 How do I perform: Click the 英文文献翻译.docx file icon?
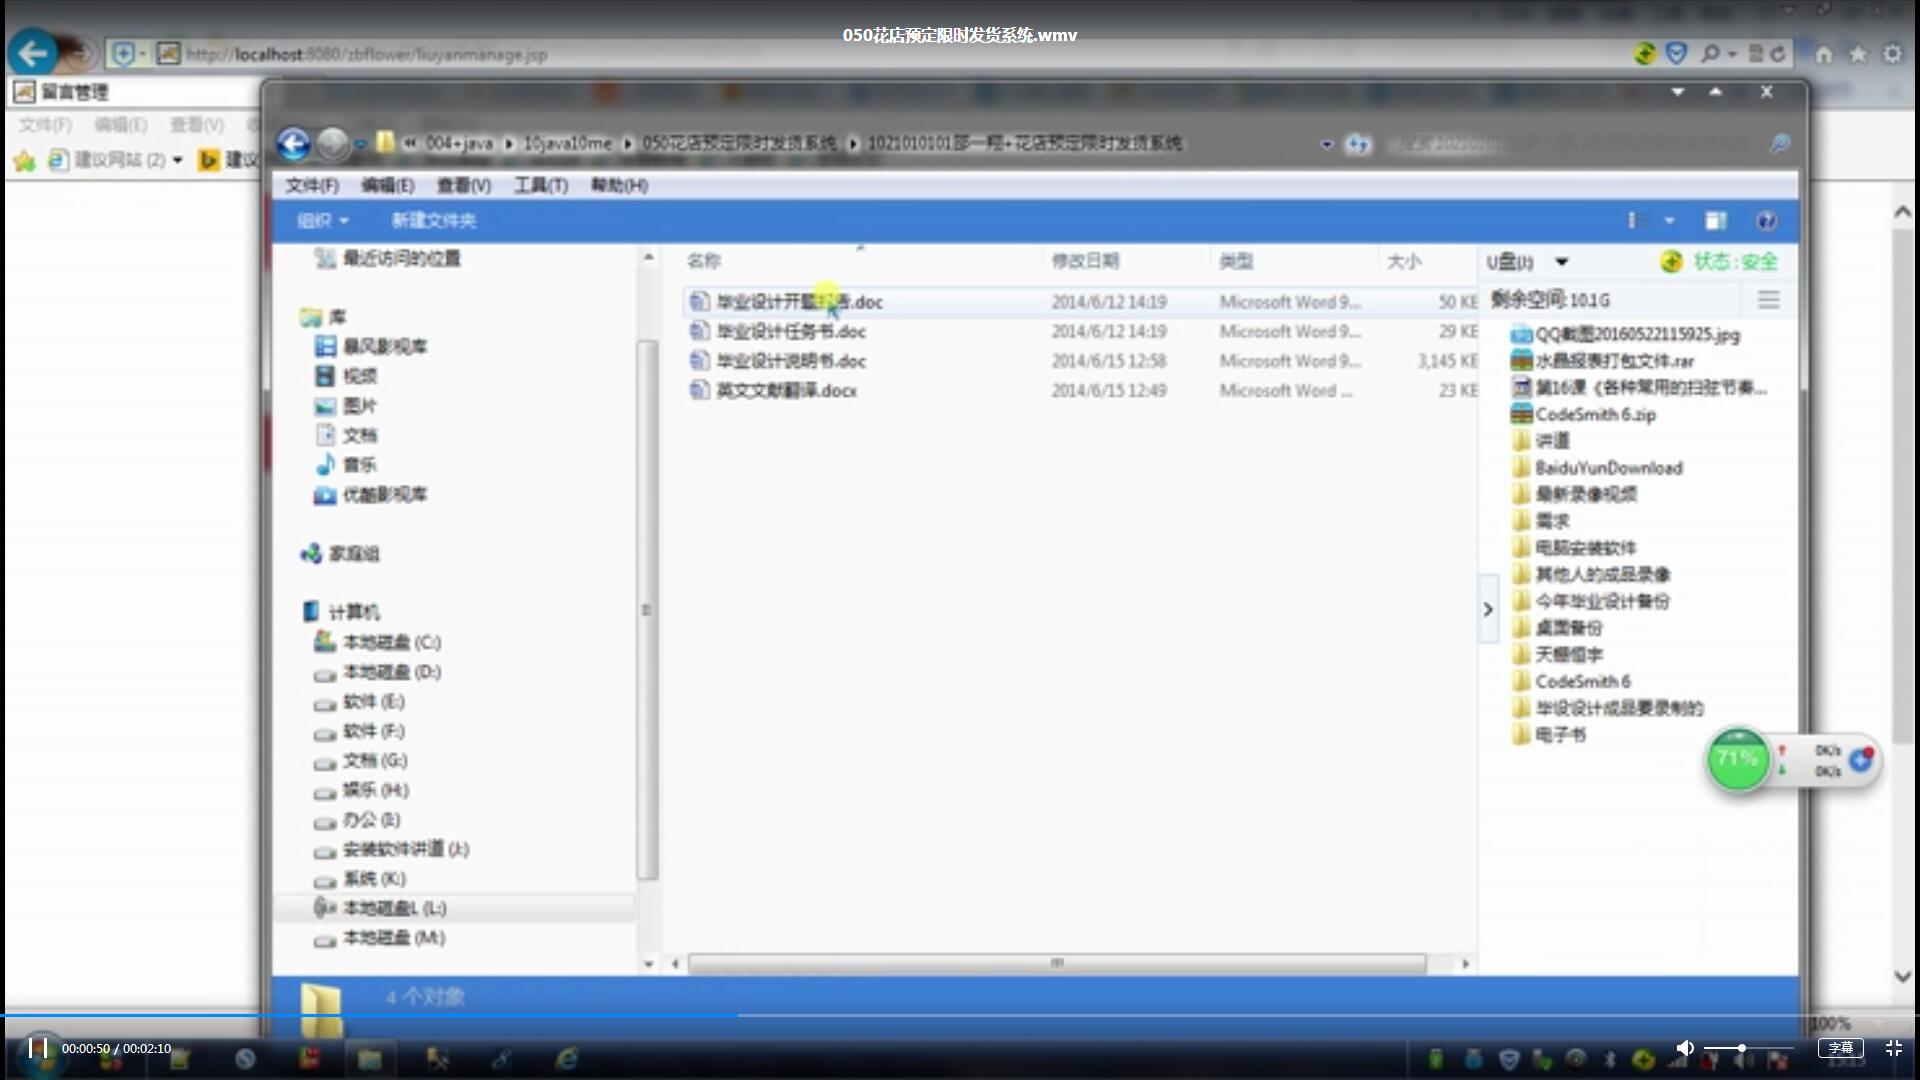click(700, 390)
